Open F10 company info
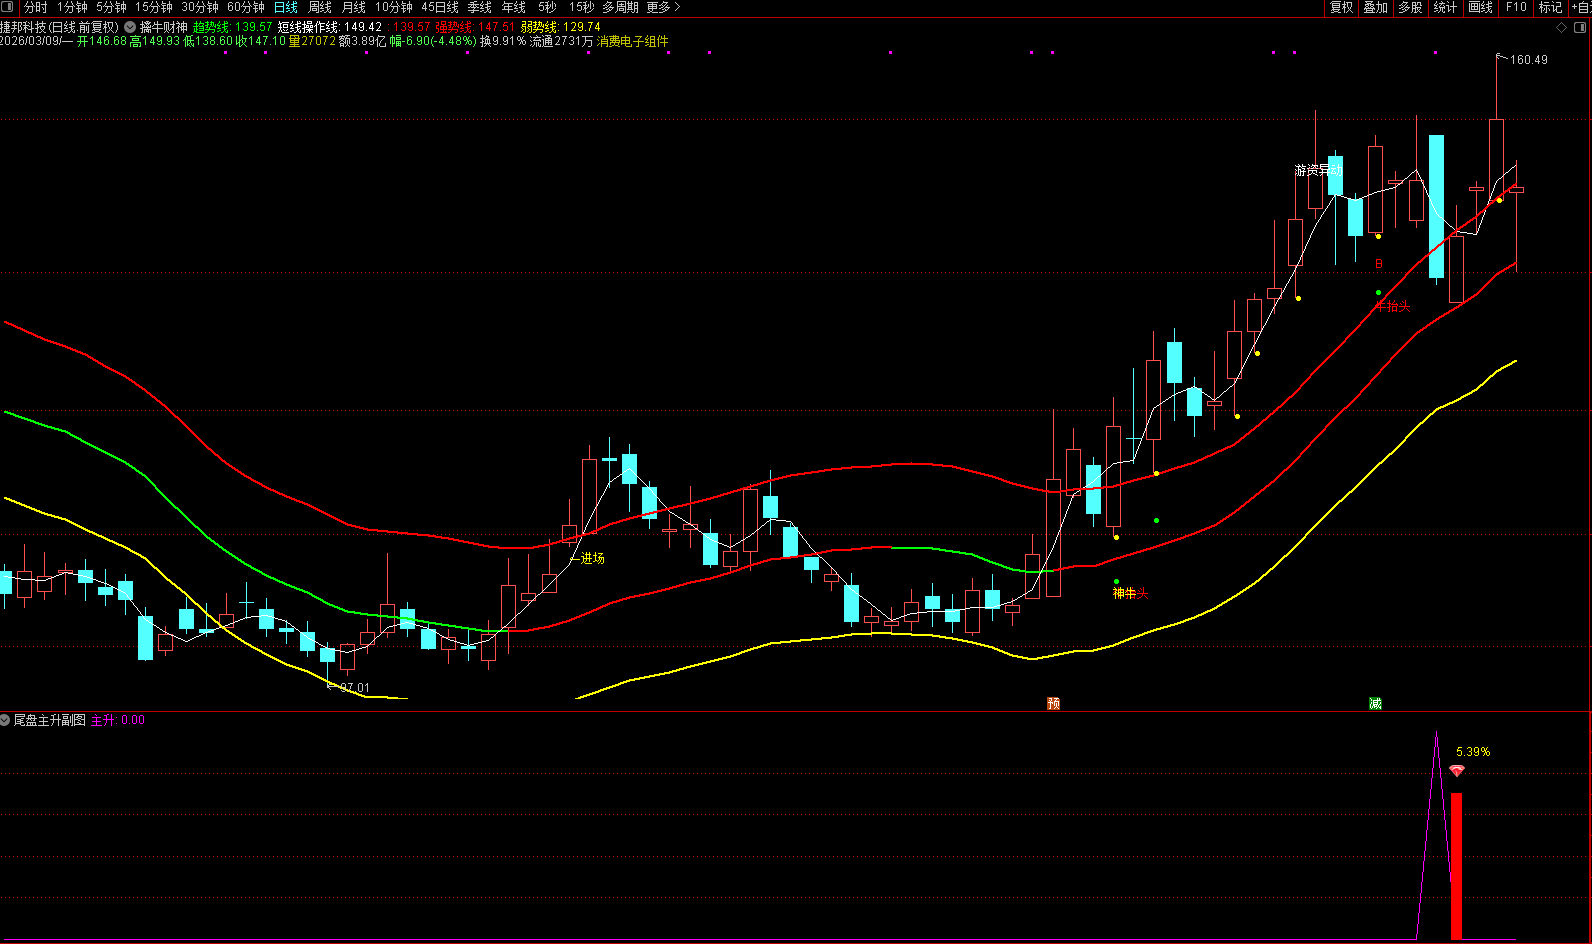This screenshot has width=1592, height=944. coord(1516,7)
